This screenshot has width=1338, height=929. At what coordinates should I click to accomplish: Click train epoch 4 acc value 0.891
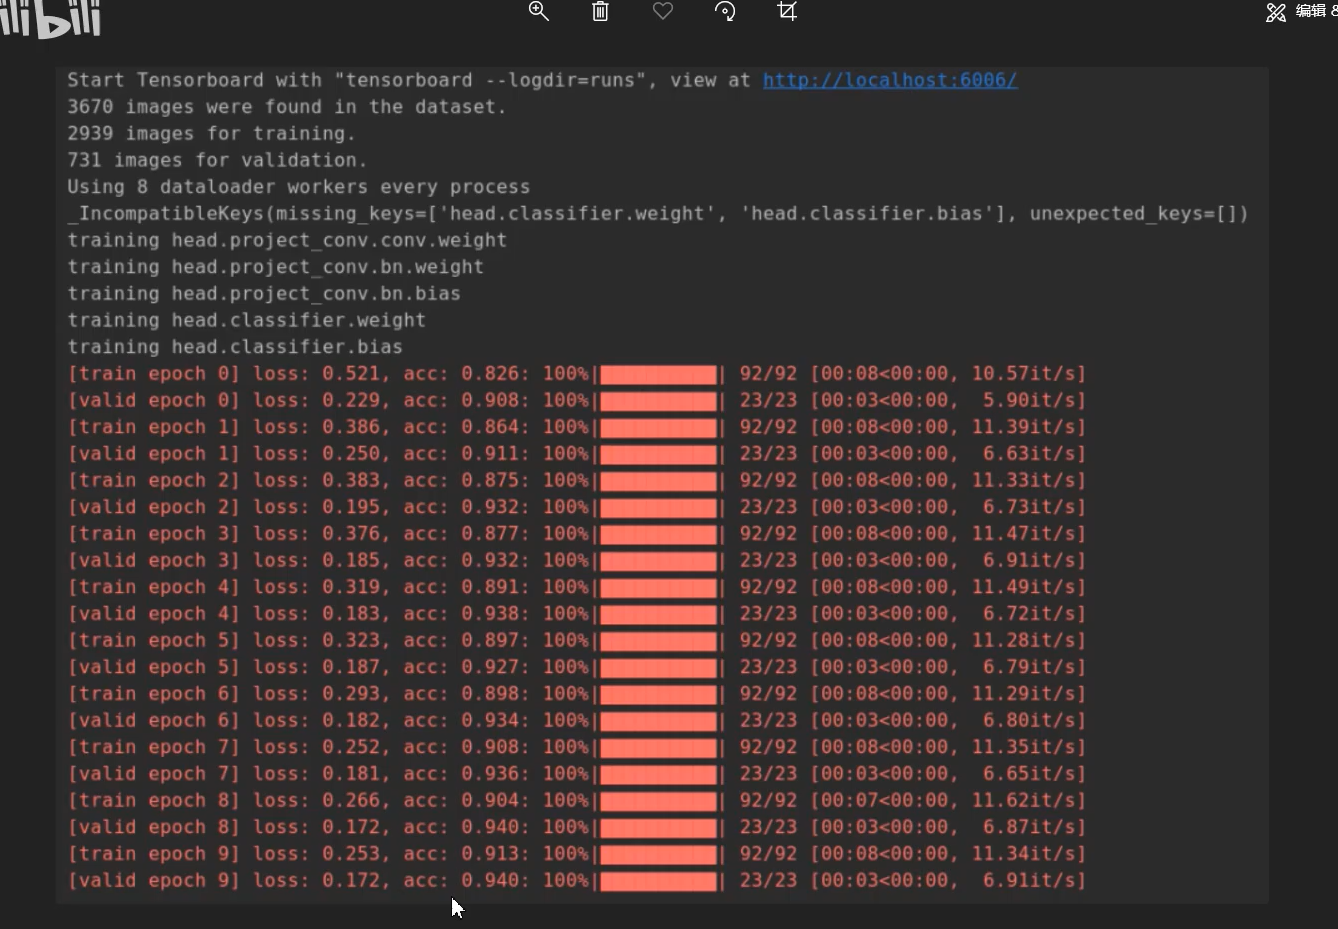490,587
